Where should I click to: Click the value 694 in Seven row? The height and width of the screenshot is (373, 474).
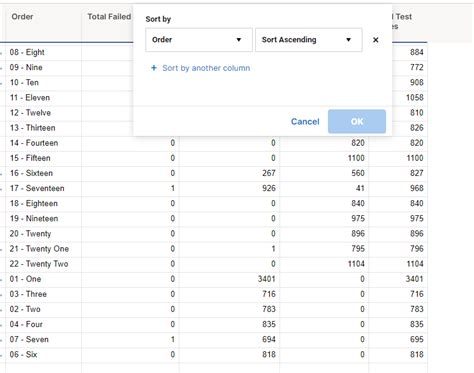[269, 339]
